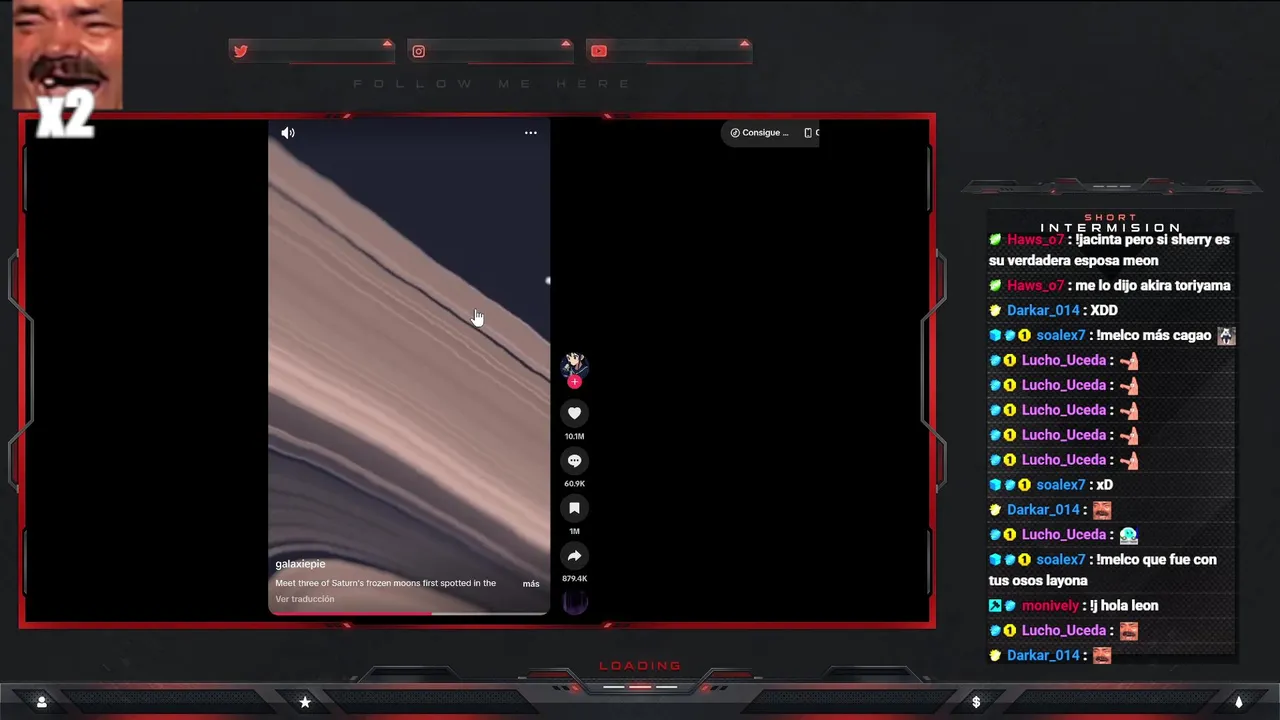Like the video with the heart icon

click(x=574, y=413)
